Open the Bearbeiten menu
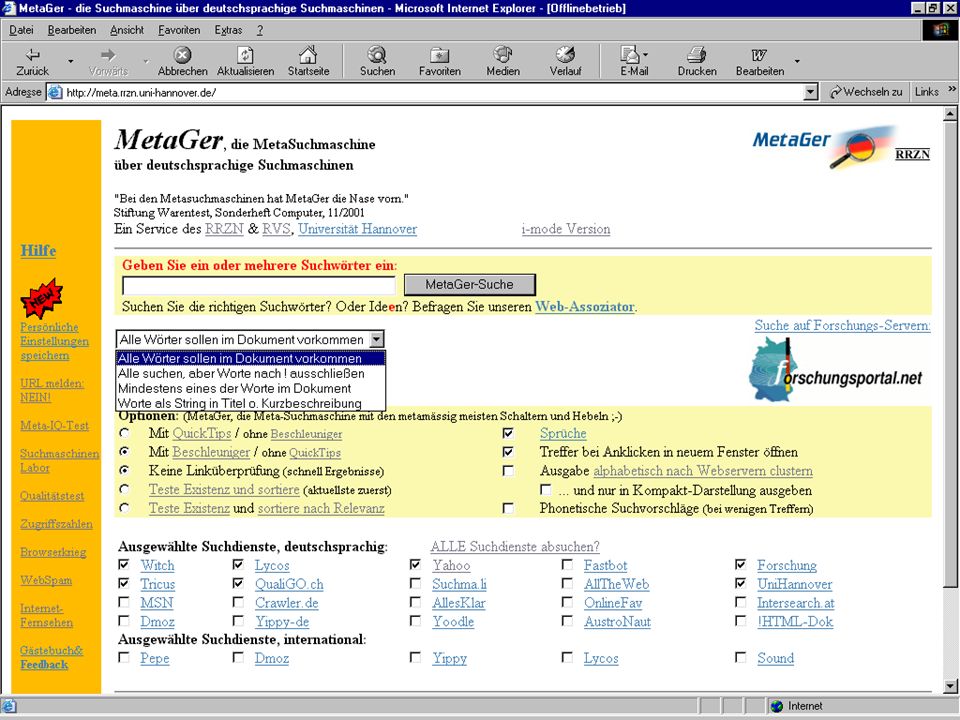 [72, 30]
